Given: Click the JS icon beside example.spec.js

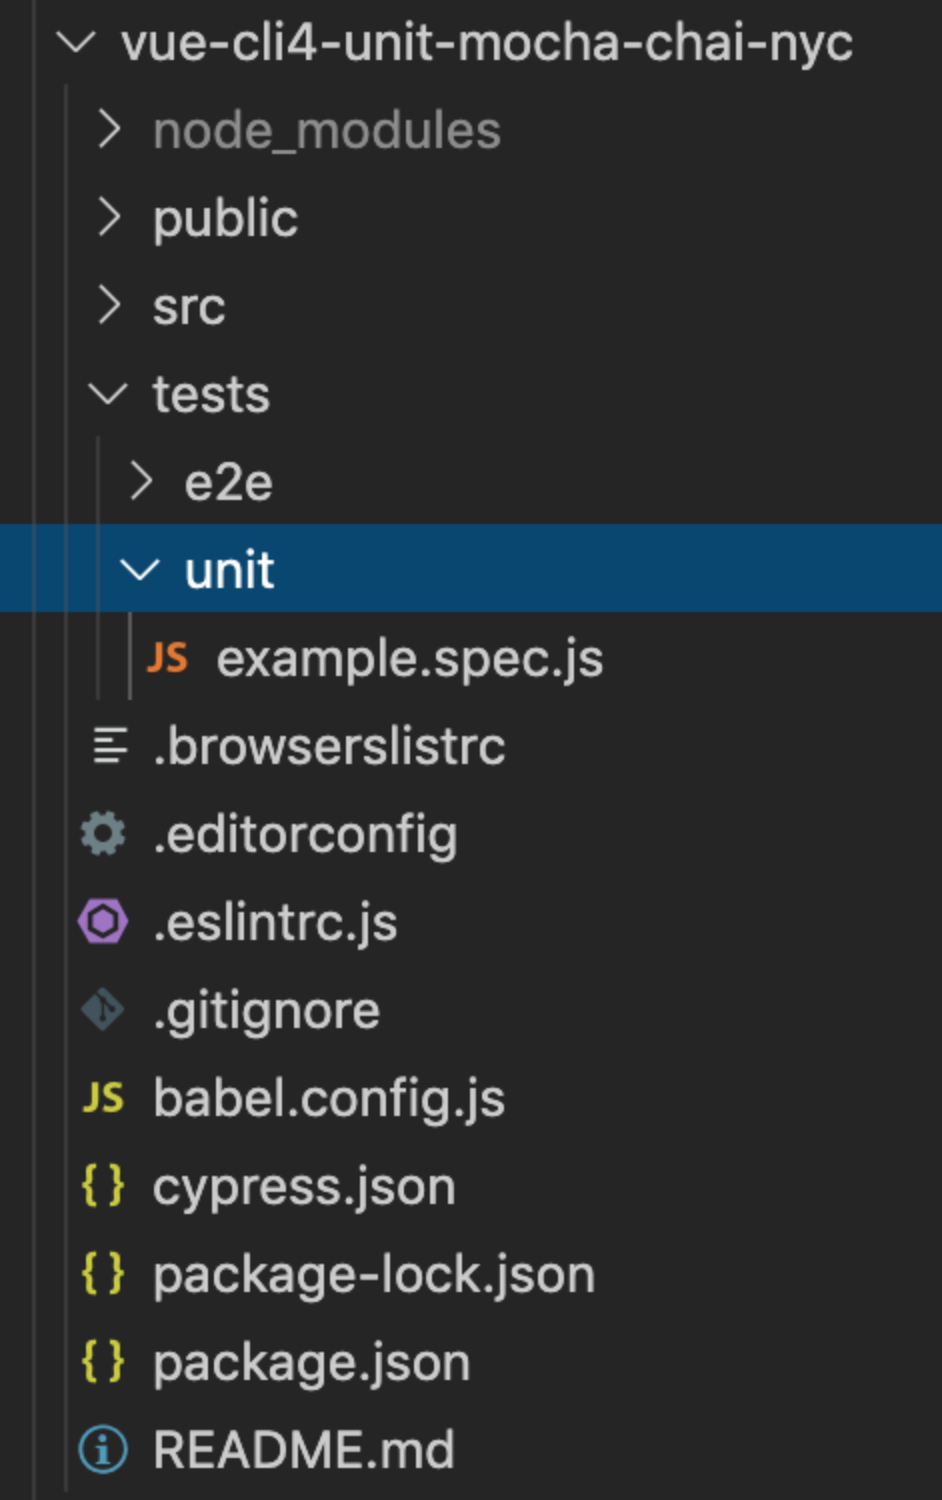Looking at the screenshot, I should (167, 658).
